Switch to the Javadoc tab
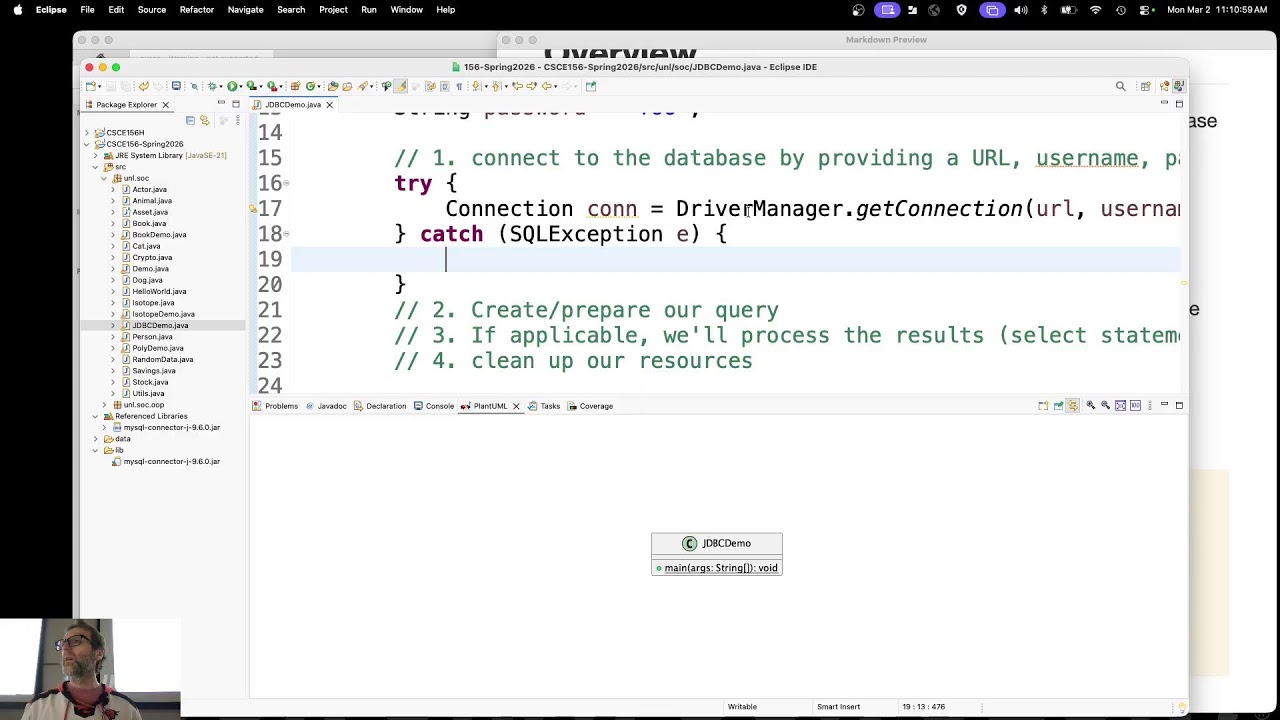 (x=327, y=406)
